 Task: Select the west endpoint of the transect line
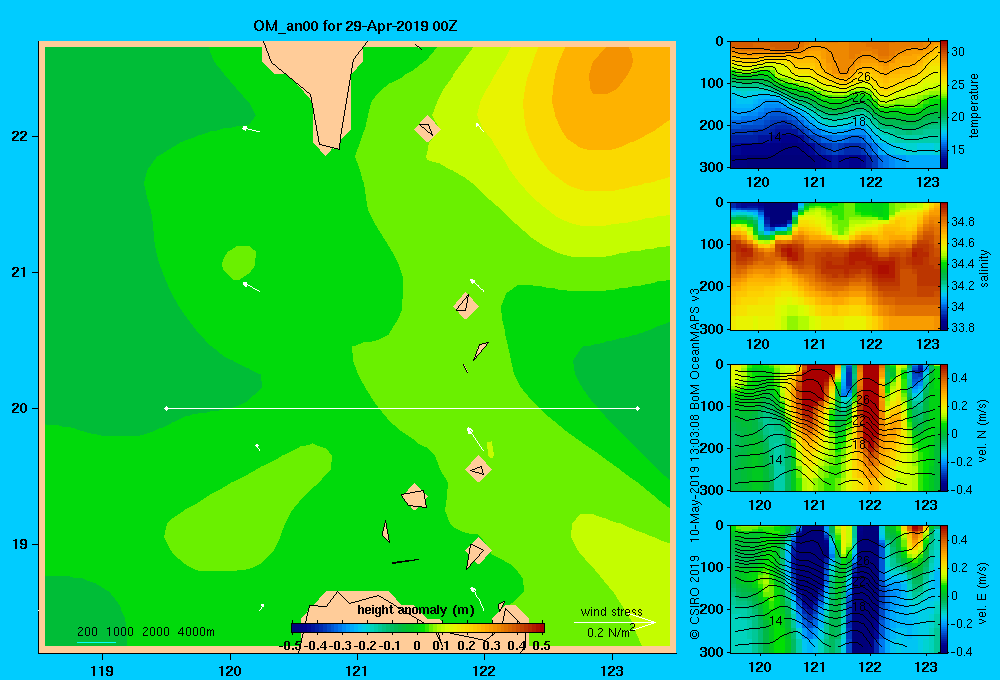166,408
